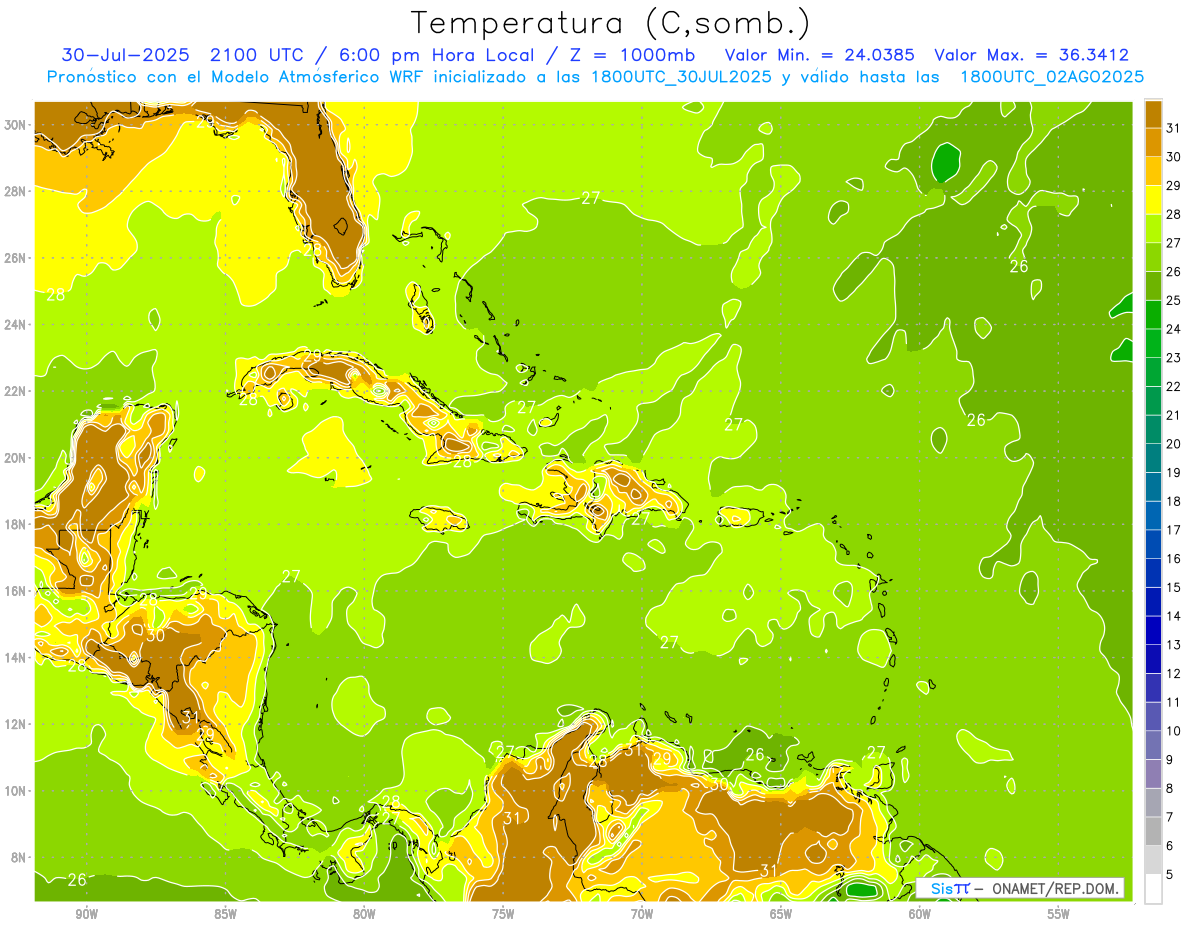1200x927 pixels.
Task: Click the '24N' latitude axis label
Action: point(17,325)
